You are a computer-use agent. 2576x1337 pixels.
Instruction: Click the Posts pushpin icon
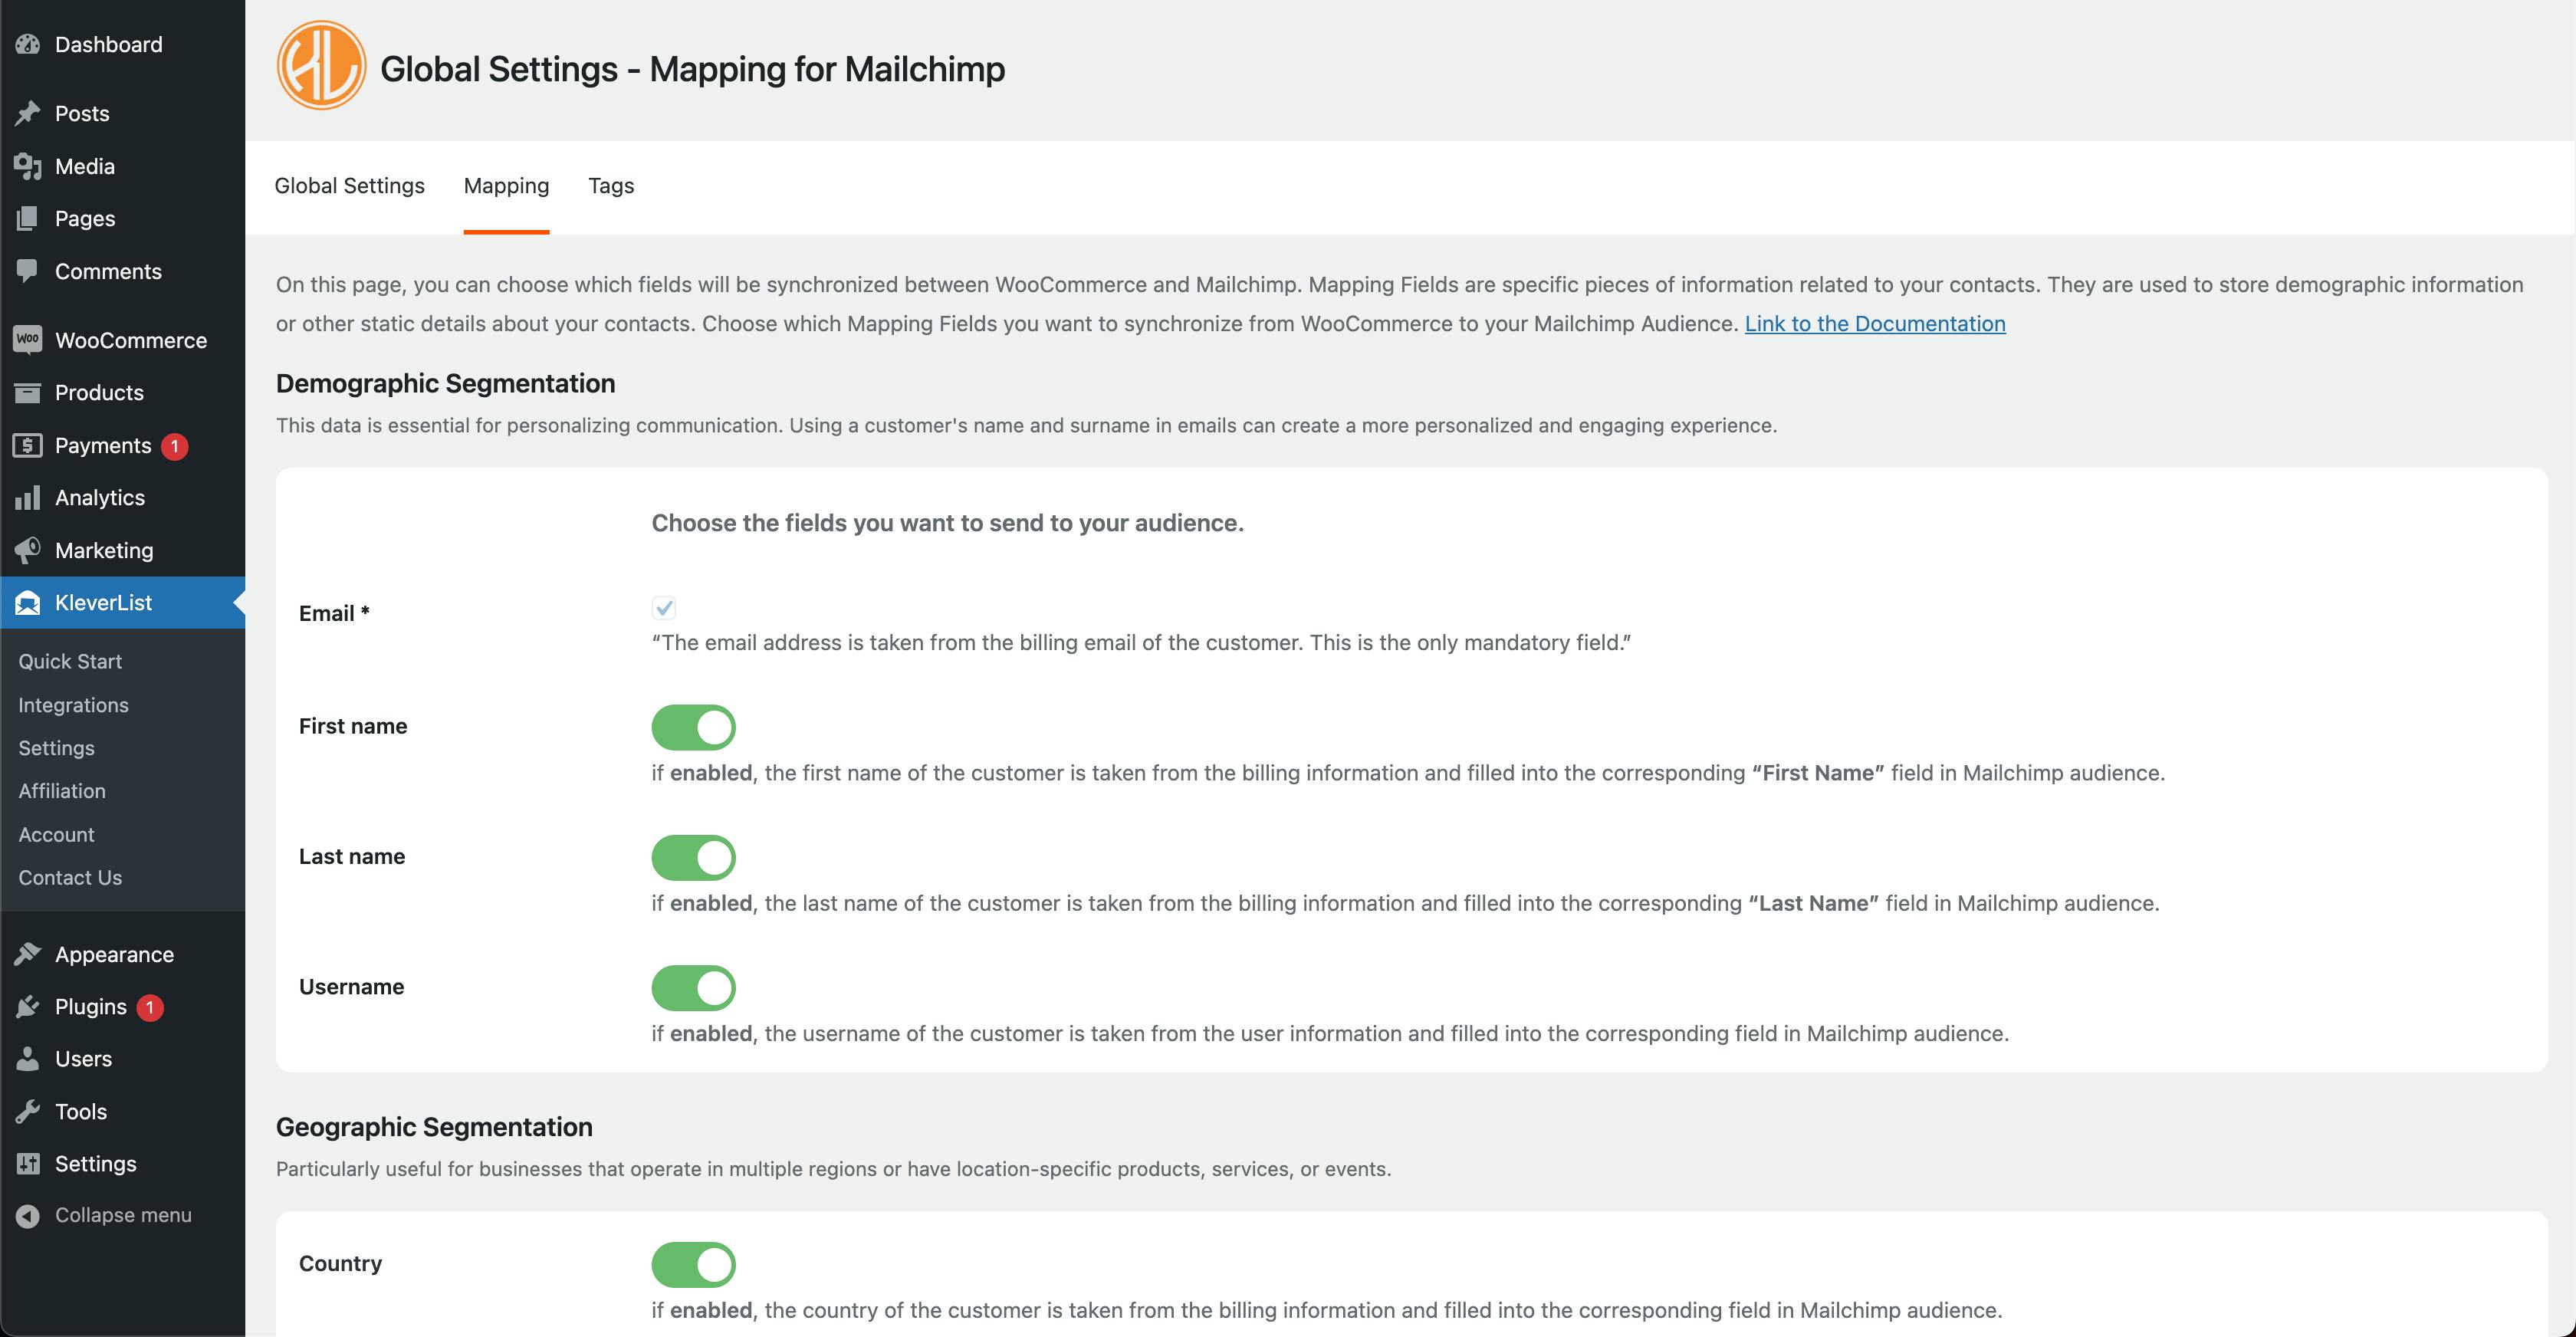(x=28, y=113)
